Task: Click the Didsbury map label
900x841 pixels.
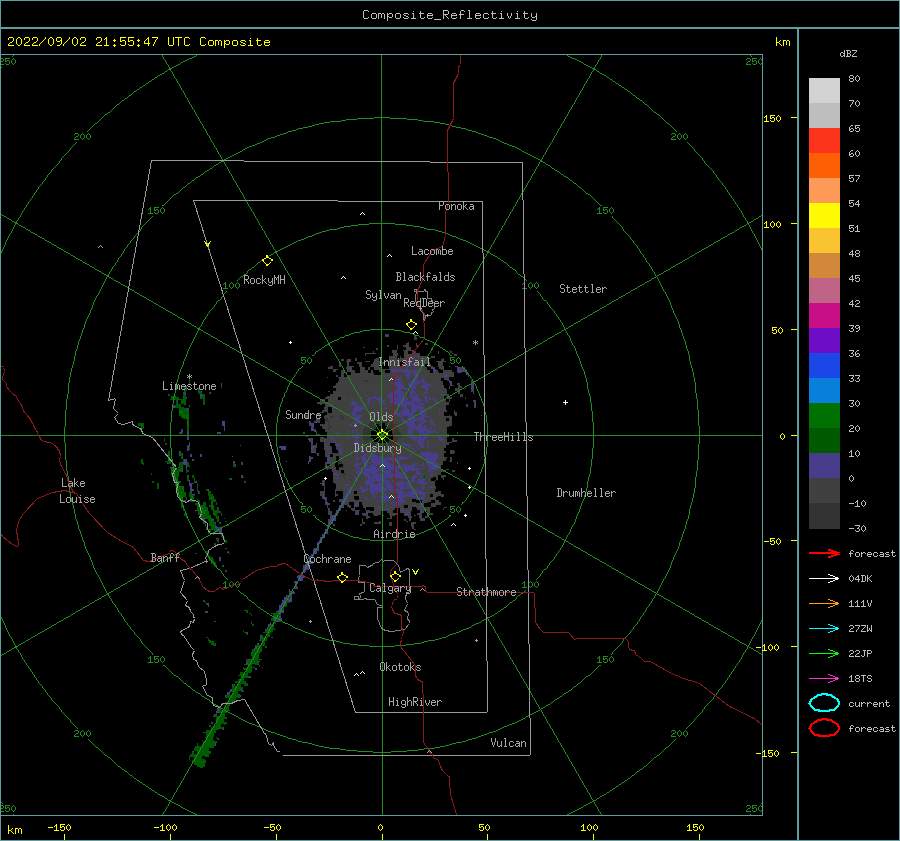Action: (x=377, y=448)
